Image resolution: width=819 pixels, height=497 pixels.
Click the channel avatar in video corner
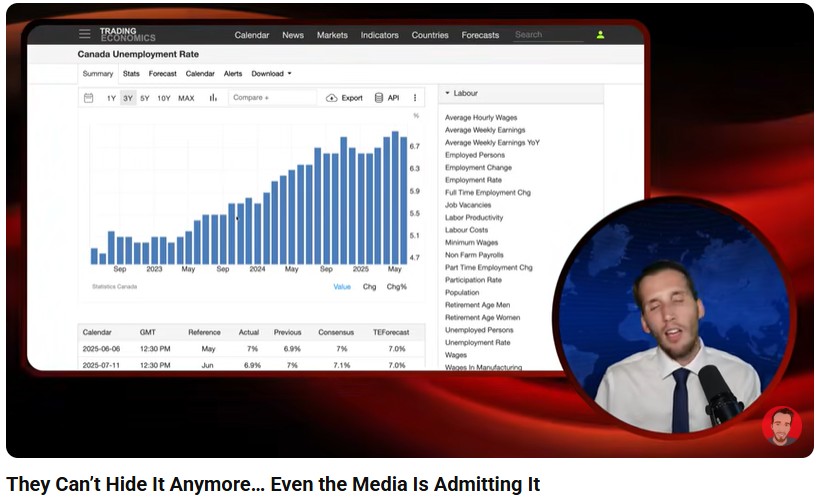(781, 426)
